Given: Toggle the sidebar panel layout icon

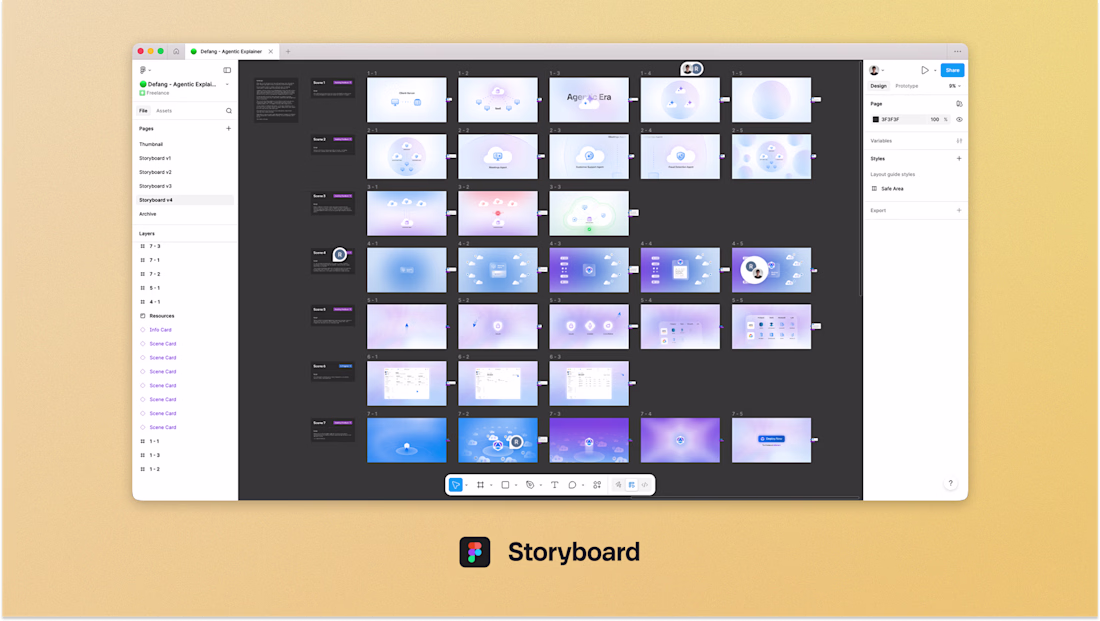Looking at the screenshot, I should pos(227,70).
